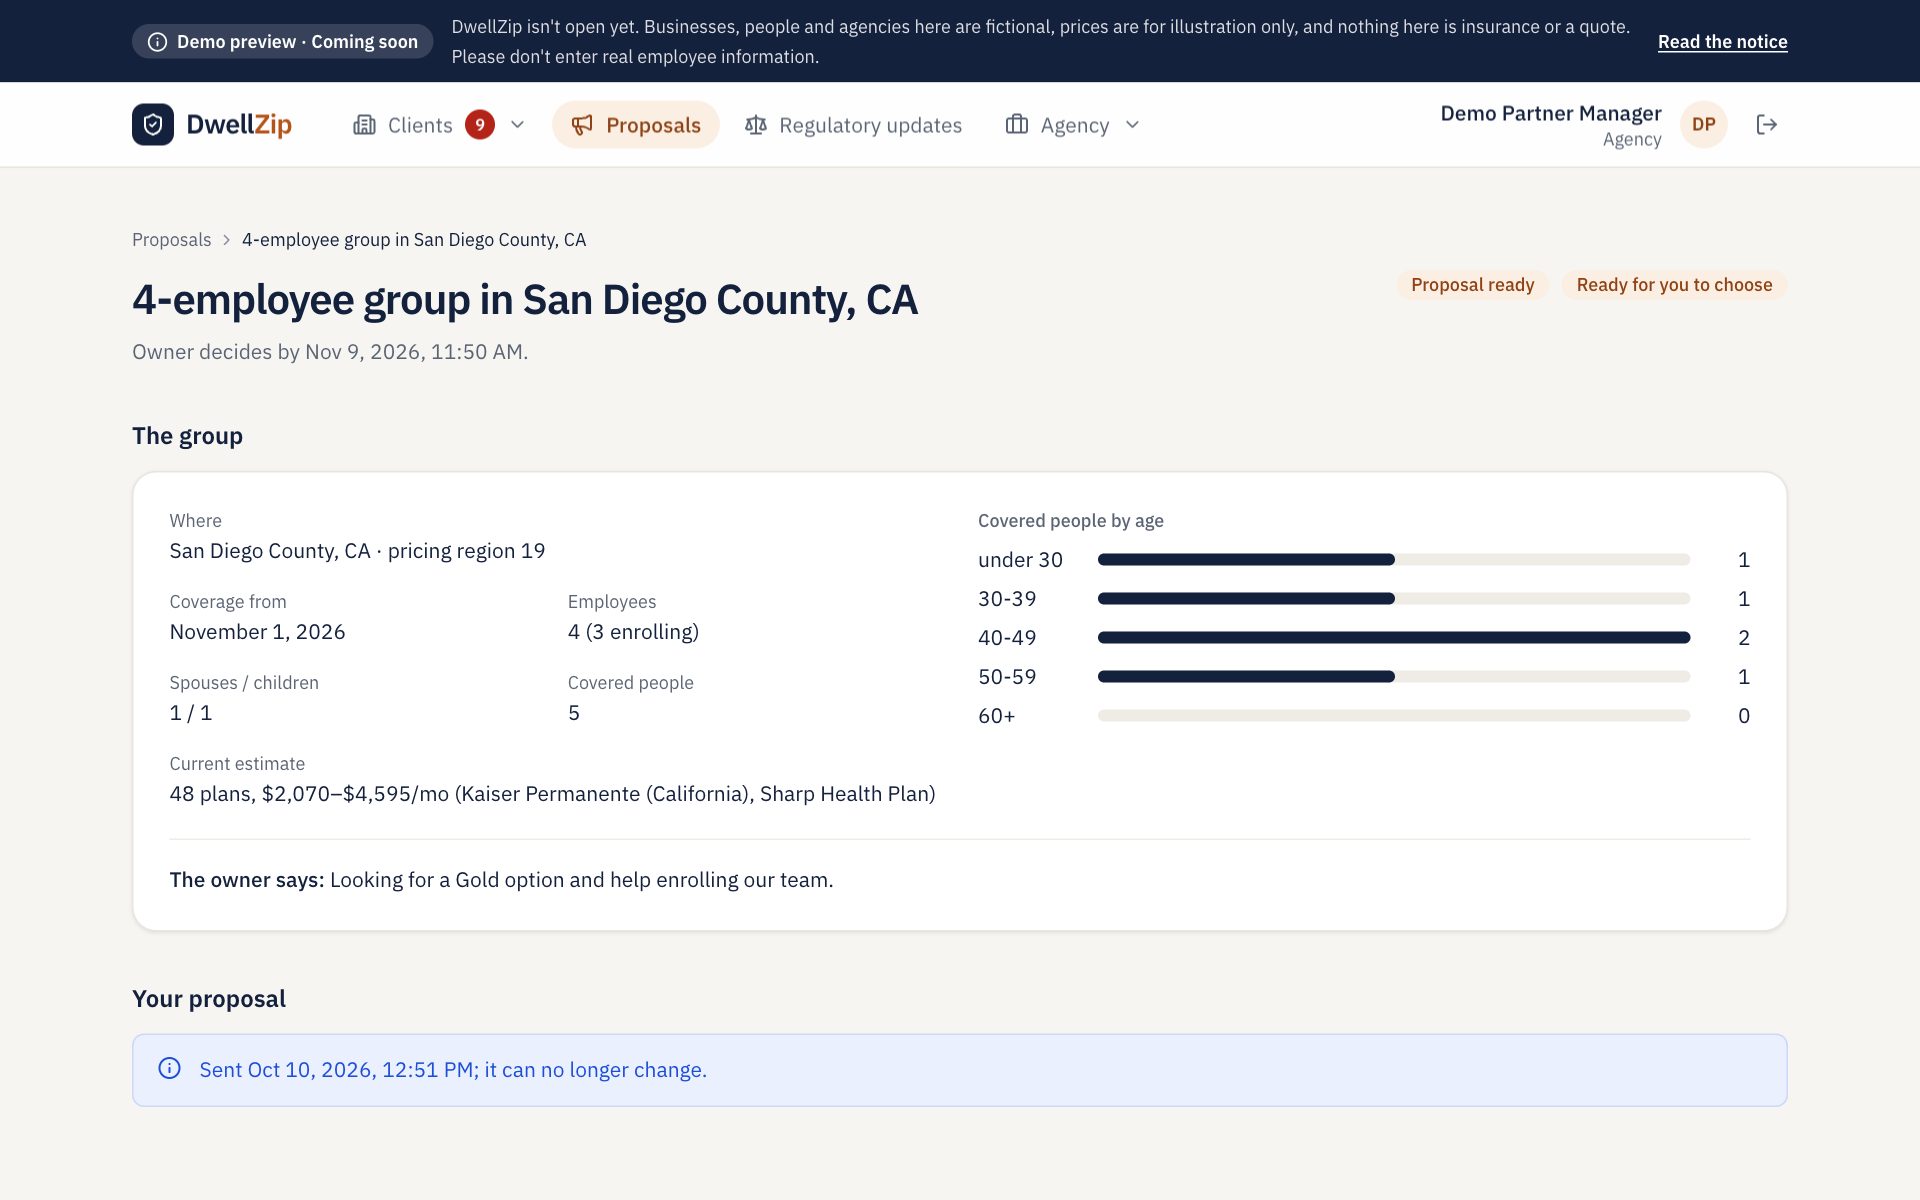1920x1200 pixels.
Task: Click the Ready for you to choose pill
Action: click(1674, 285)
